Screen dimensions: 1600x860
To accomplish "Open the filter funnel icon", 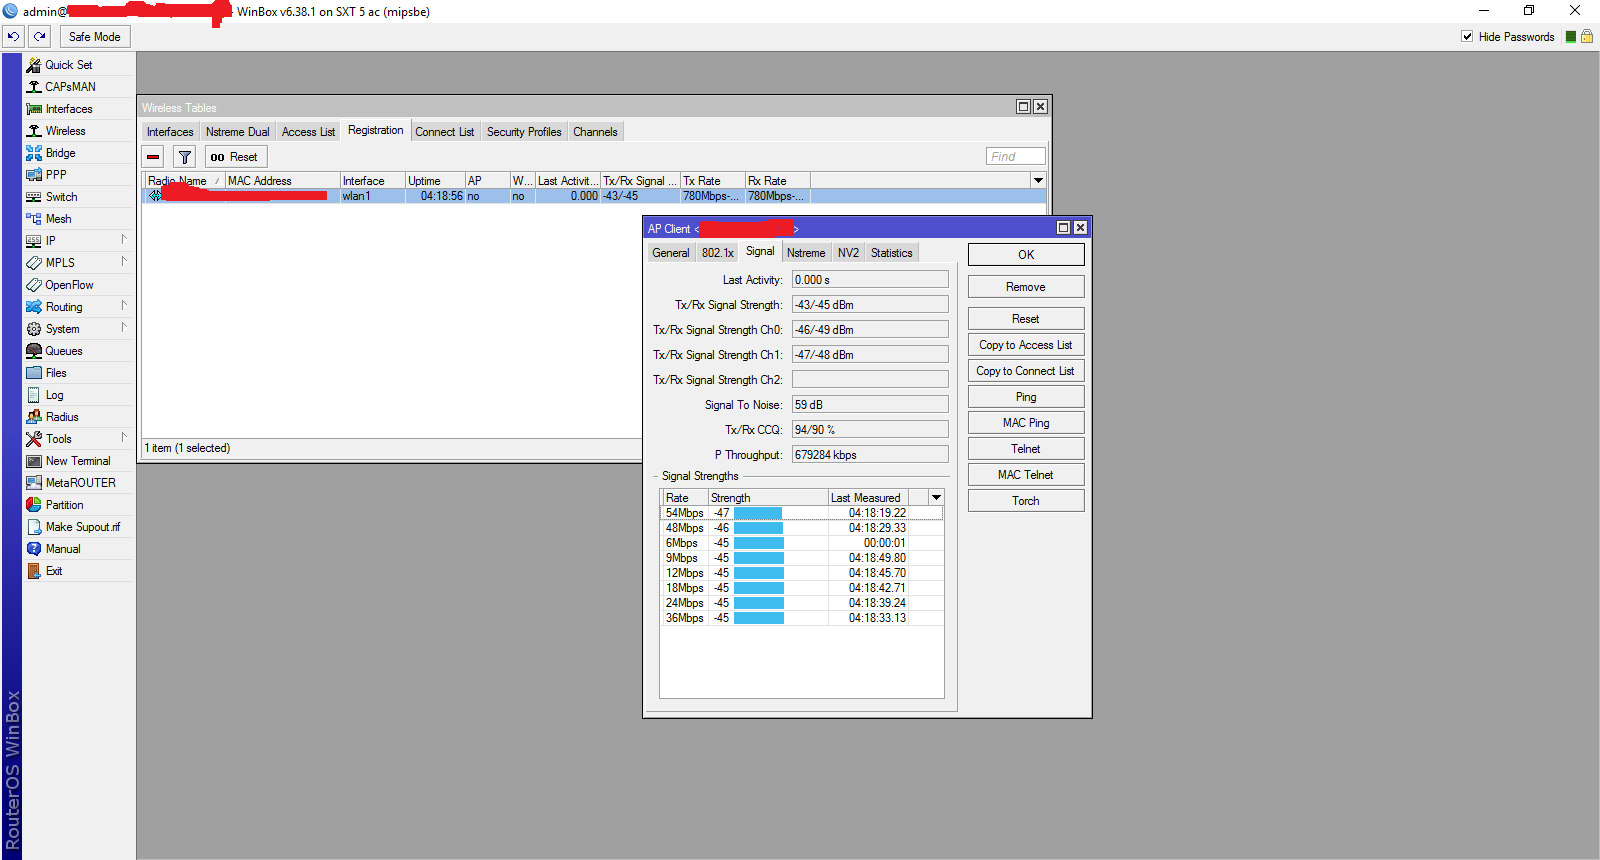I will tap(185, 157).
